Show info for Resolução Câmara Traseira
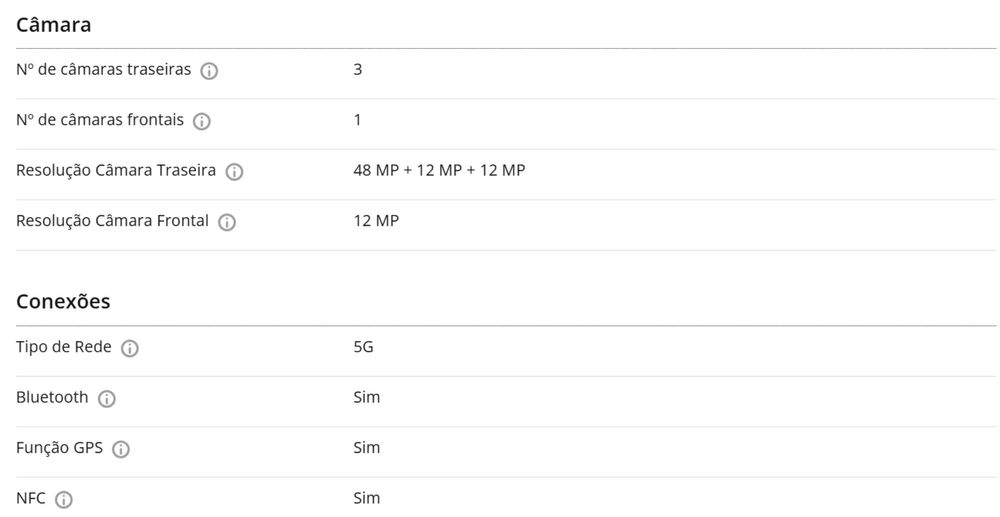 [234, 172]
